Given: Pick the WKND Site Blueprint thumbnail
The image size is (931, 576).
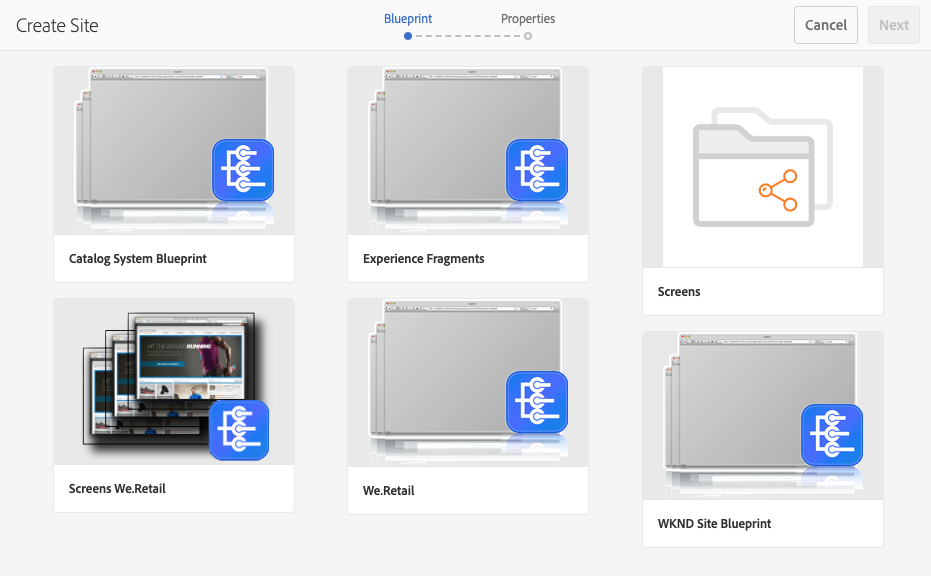Looking at the screenshot, I should pos(763,416).
